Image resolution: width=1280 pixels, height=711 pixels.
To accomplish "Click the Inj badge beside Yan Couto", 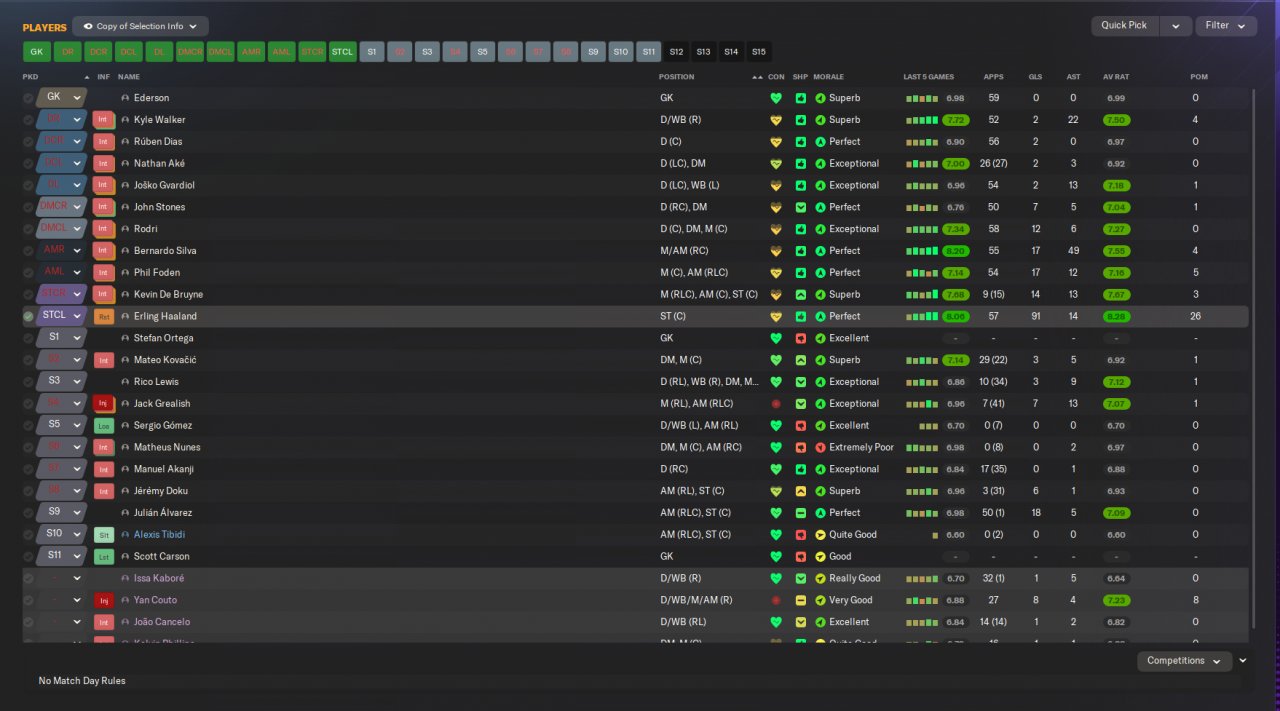I will point(103,600).
